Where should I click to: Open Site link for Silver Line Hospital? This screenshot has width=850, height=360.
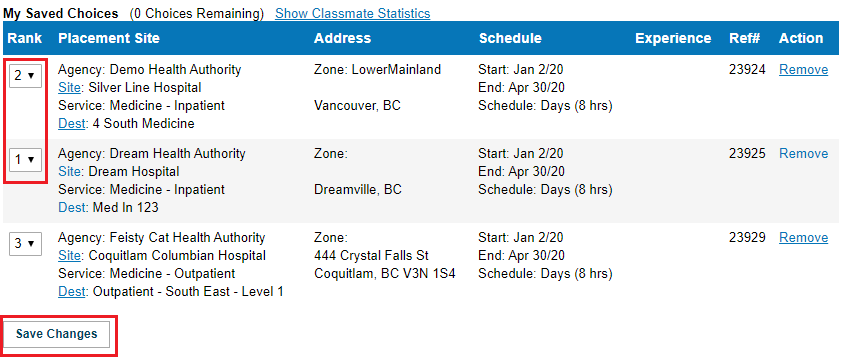[69, 88]
